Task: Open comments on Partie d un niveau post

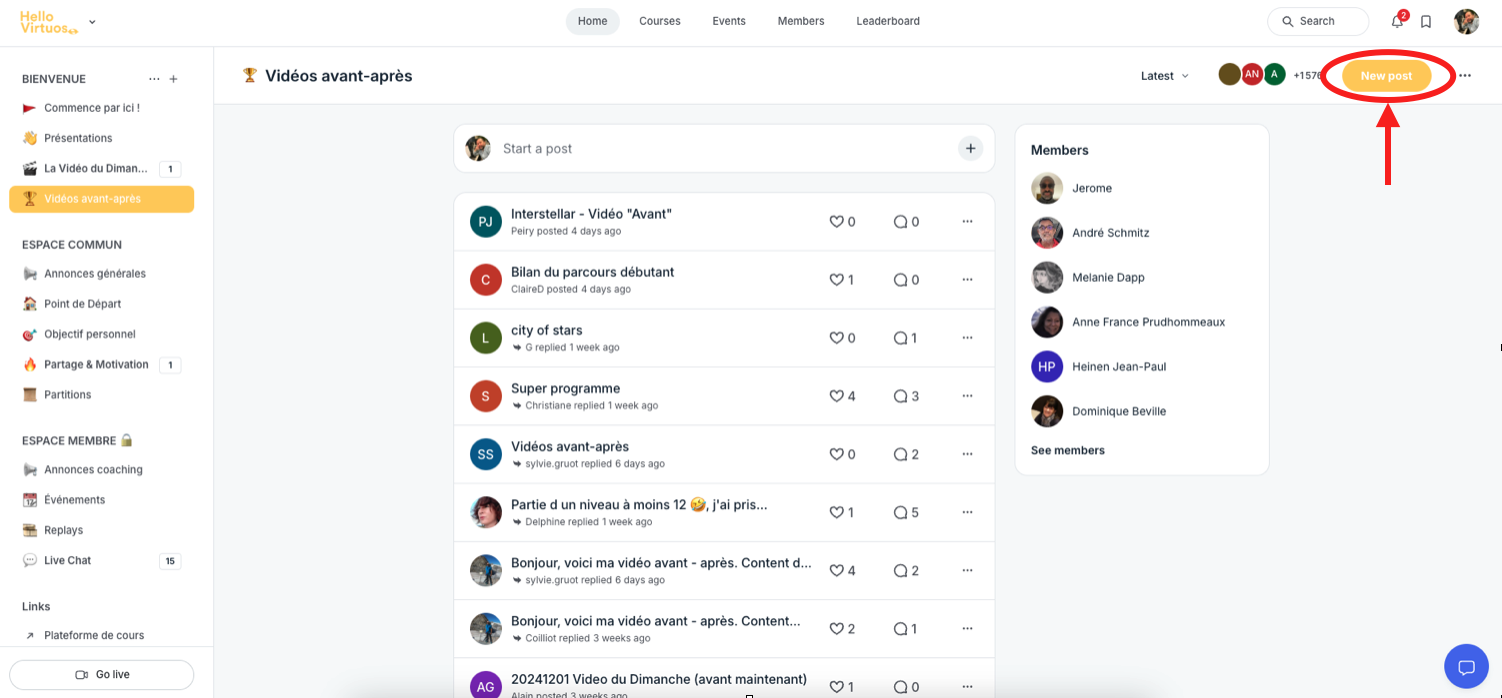Action: pyautogui.click(x=906, y=512)
